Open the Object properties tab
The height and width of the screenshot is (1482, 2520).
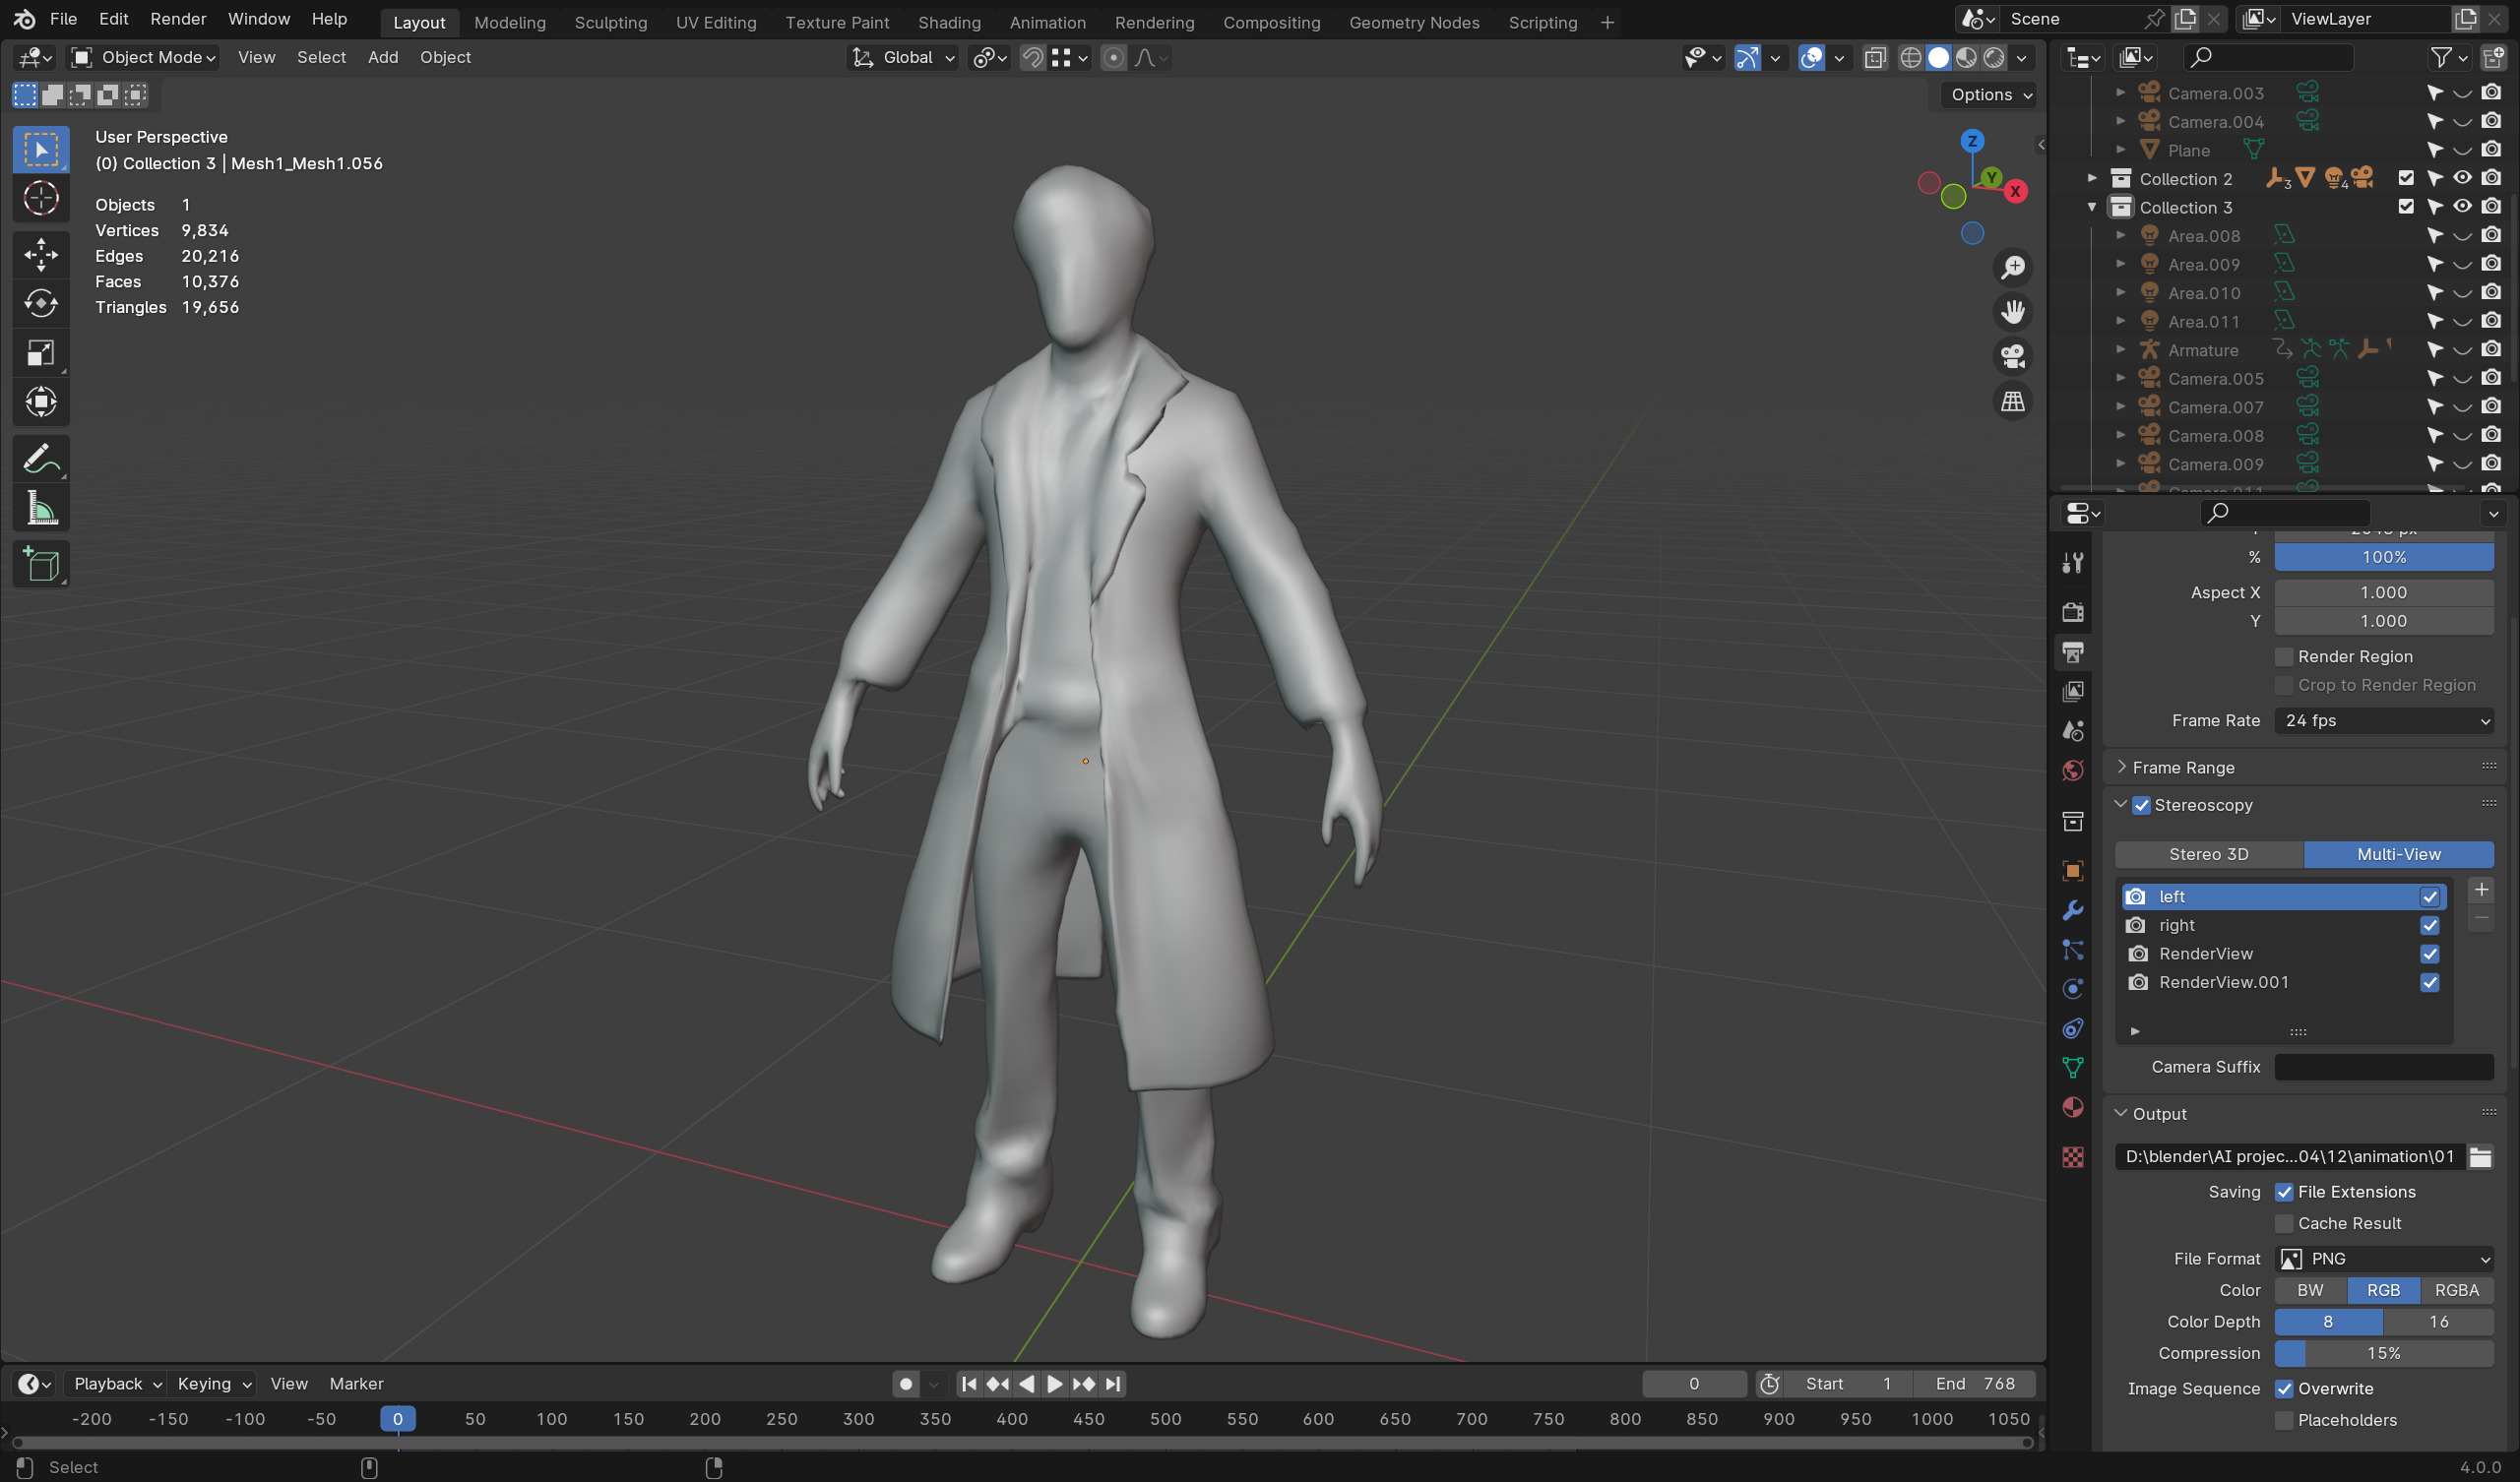click(2073, 871)
